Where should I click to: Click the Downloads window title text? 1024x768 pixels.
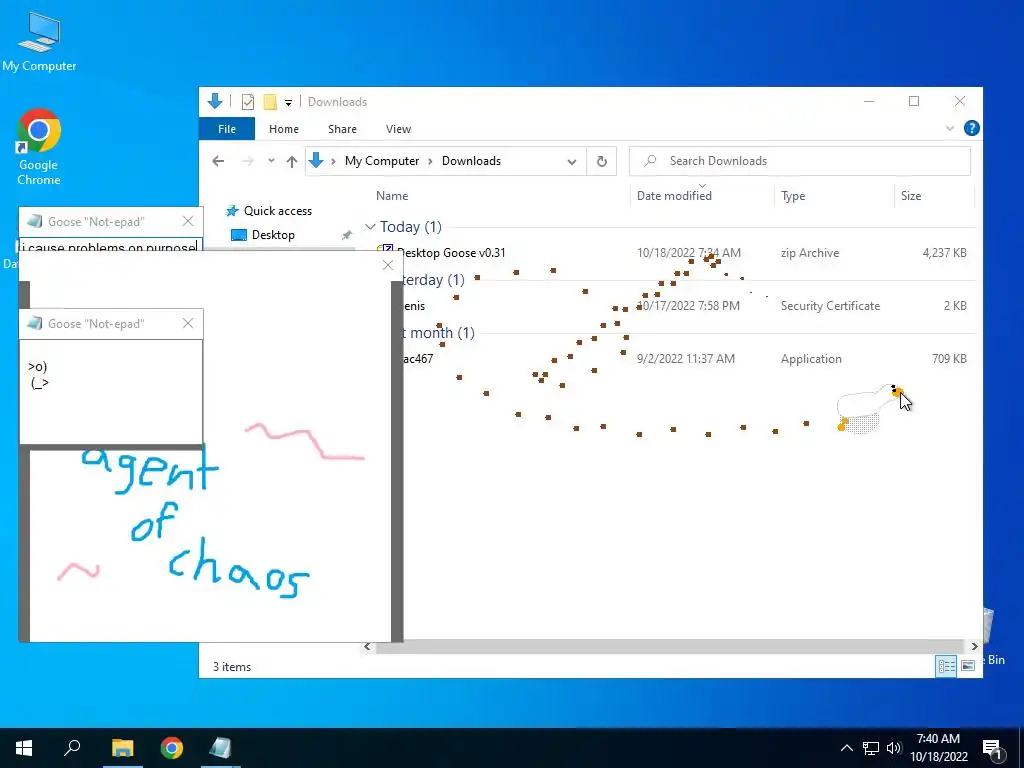pos(337,102)
